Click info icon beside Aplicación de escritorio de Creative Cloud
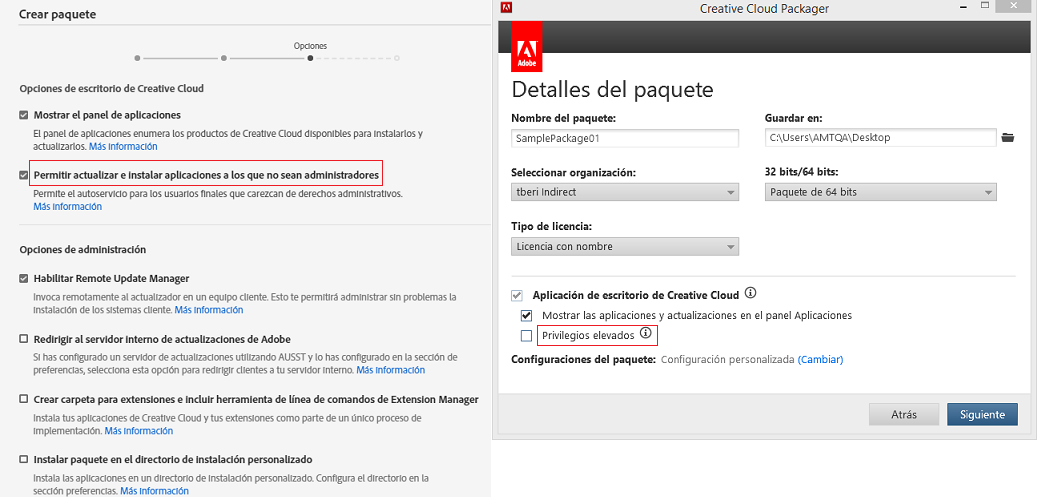The height and width of the screenshot is (497, 1038). [x=750, y=294]
